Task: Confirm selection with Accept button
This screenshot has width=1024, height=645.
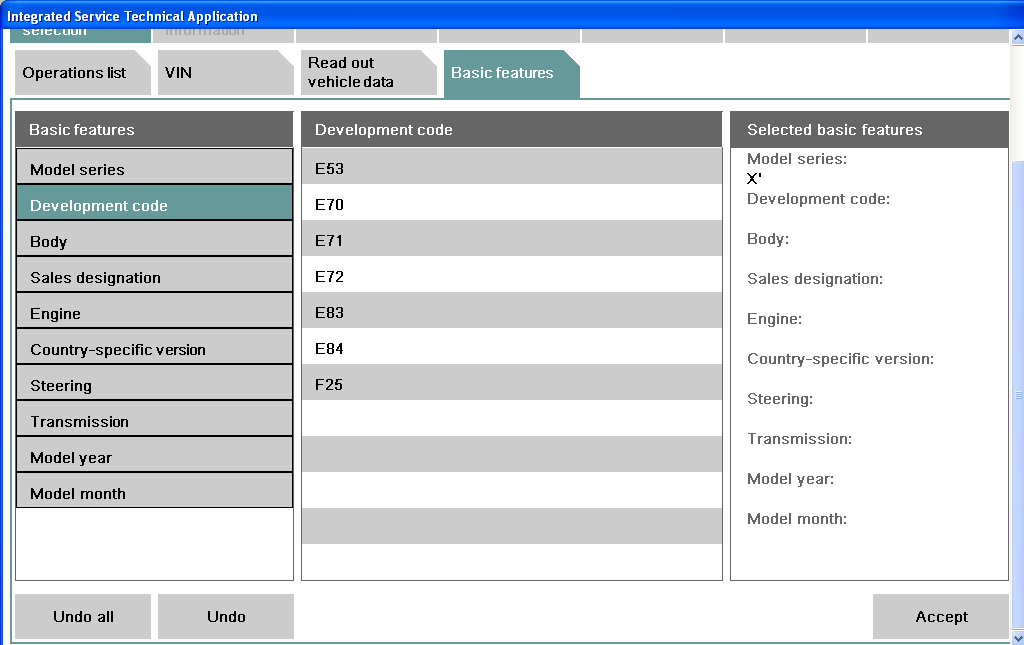Action: pyautogui.click(x=940, y=616)
